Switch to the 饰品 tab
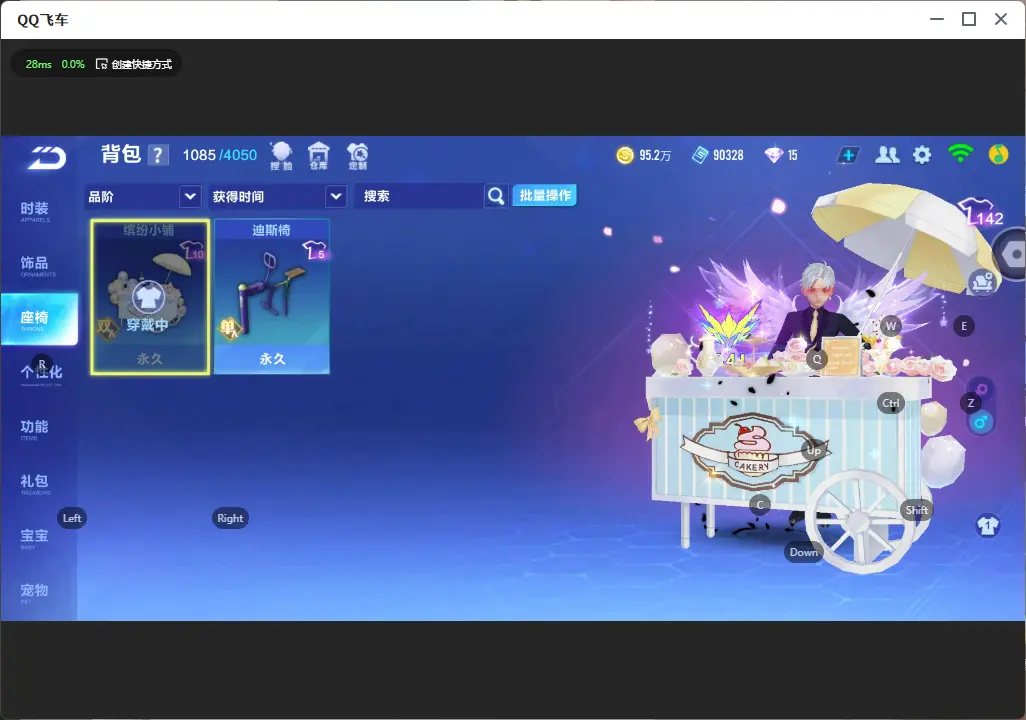 (x=35, y=264)
